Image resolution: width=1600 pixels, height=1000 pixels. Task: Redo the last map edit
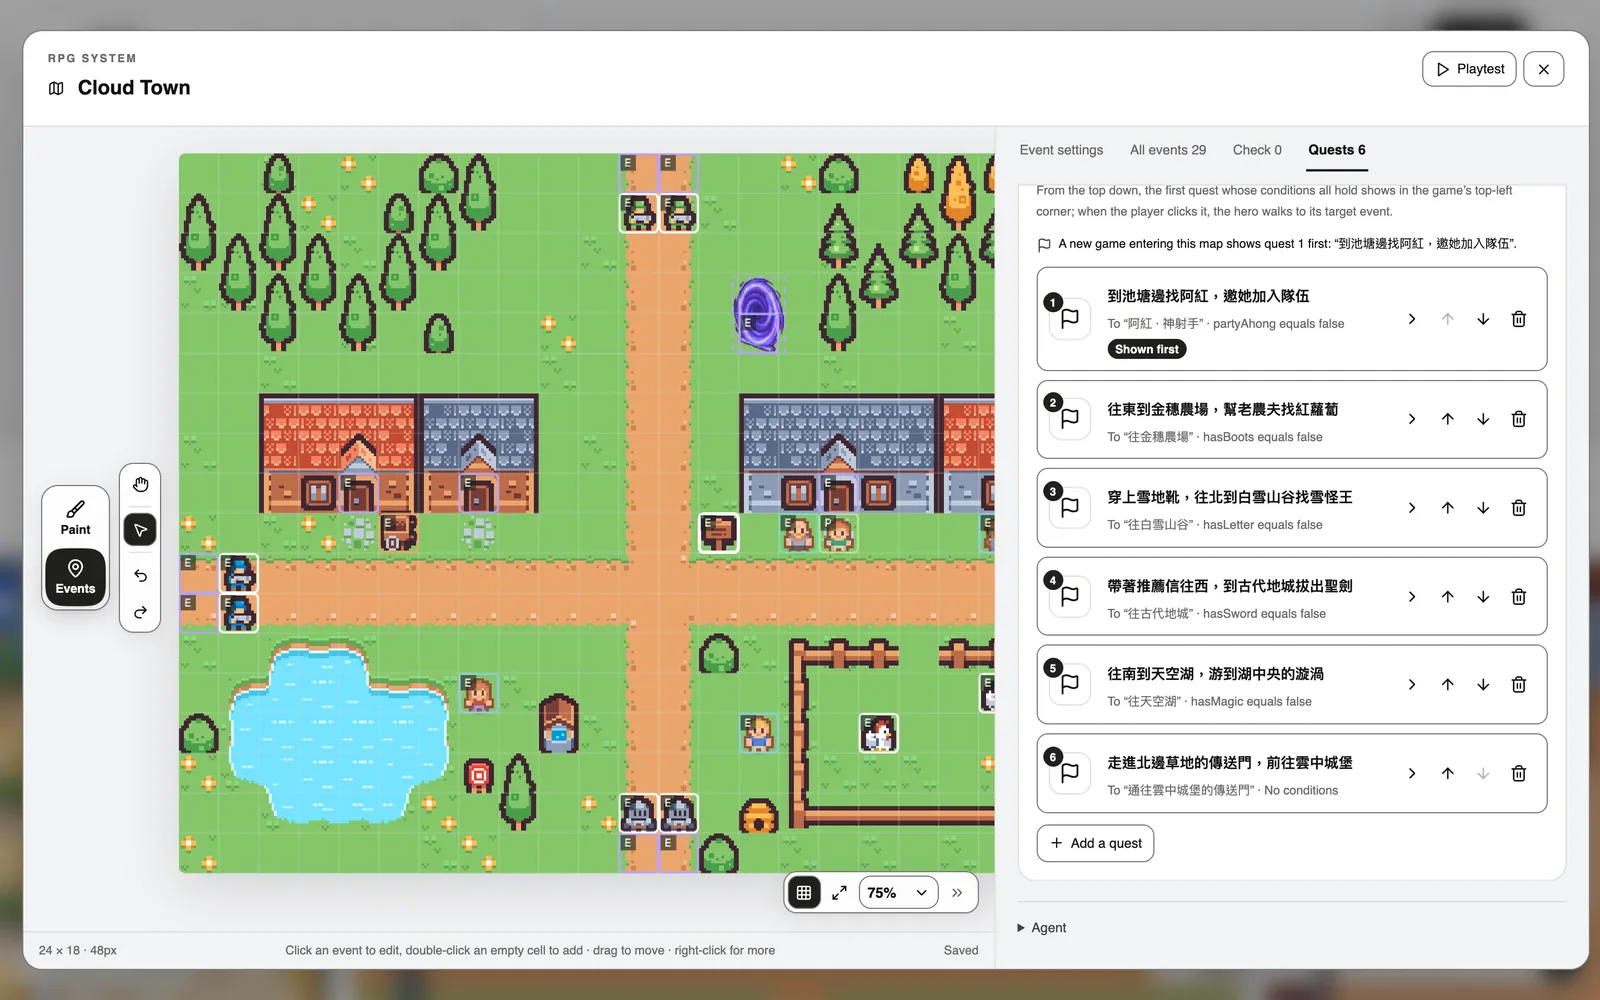click(x=140, y=612)
